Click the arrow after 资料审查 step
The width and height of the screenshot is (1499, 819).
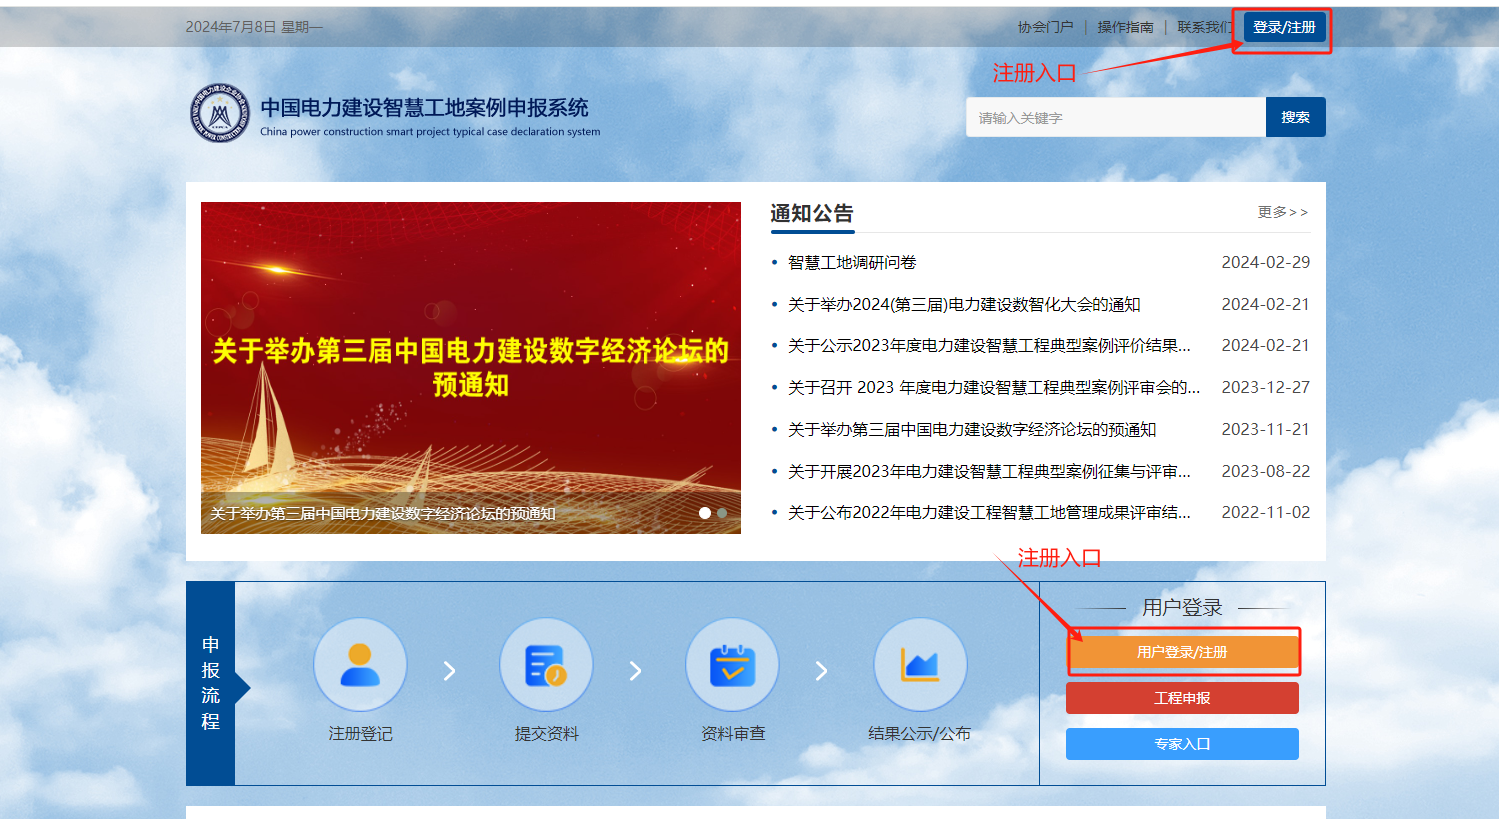821,671
